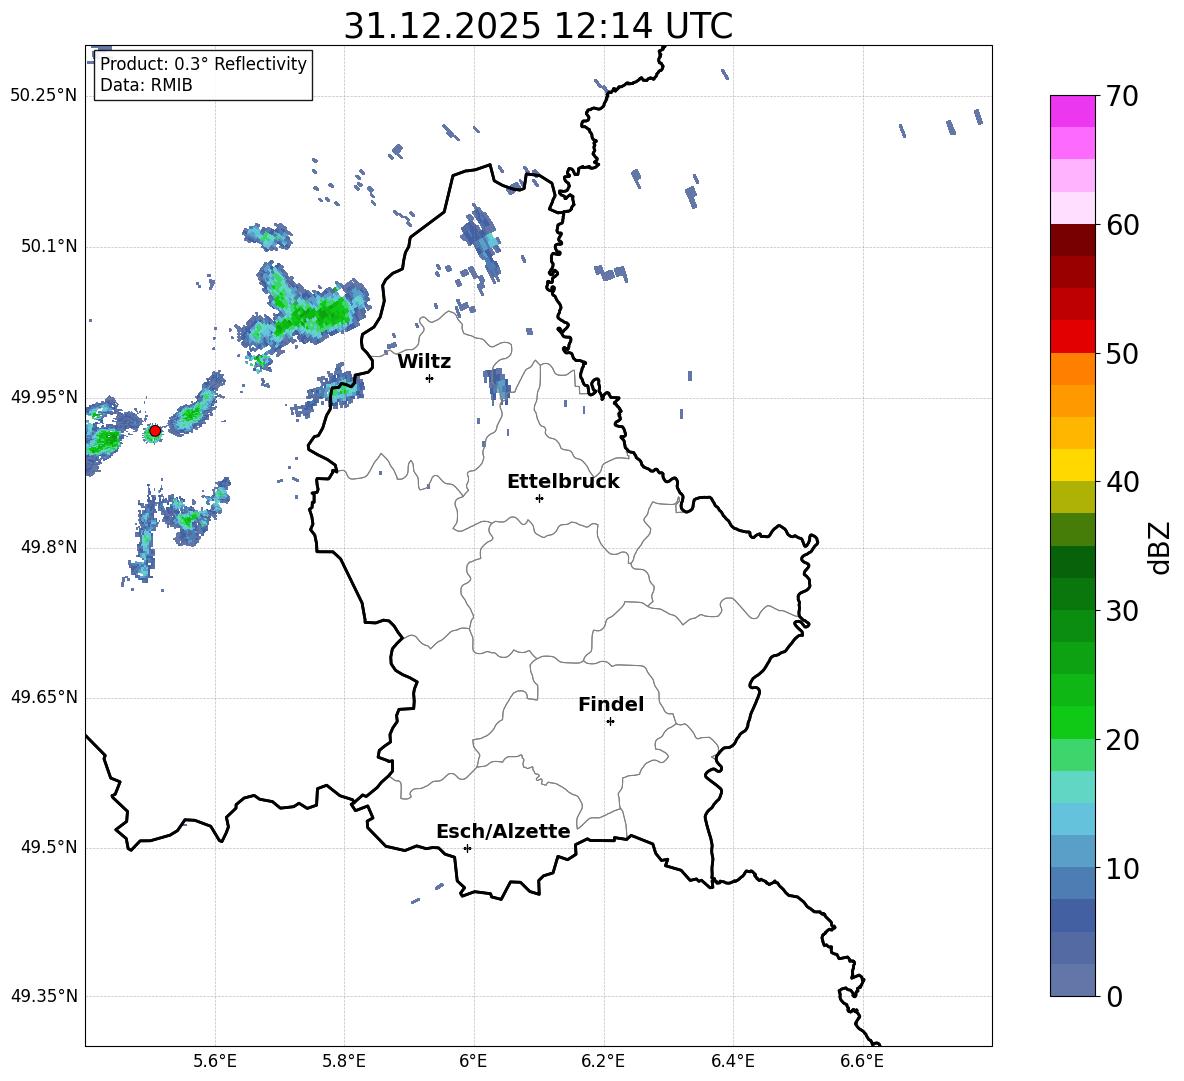Click the Wiltz city label
This screenshot has height=1081, width=1184.
(424, 362)
